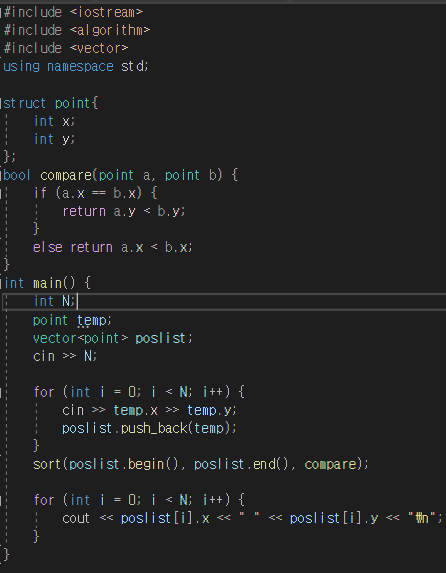
Task: Click 'temp.x' in the cin statement
Action: 135,410
